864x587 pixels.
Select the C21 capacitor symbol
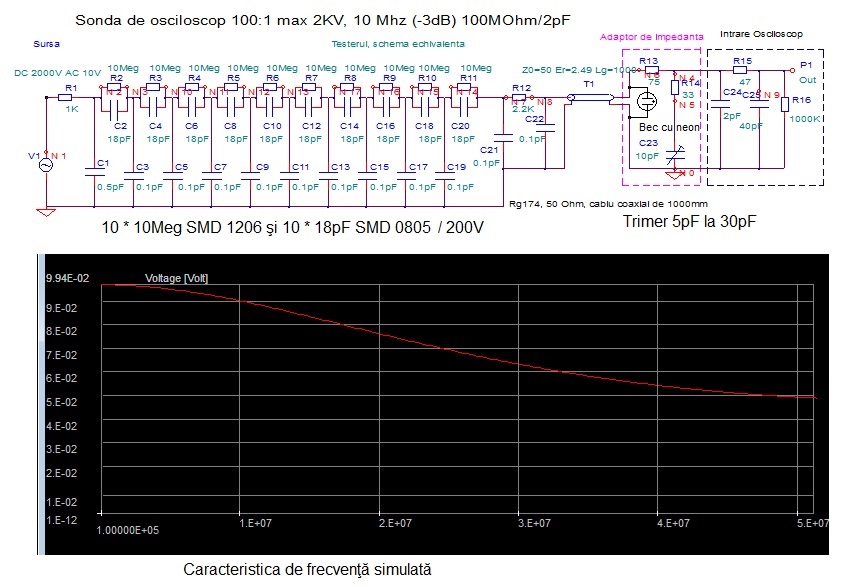(x=503, y=137)
